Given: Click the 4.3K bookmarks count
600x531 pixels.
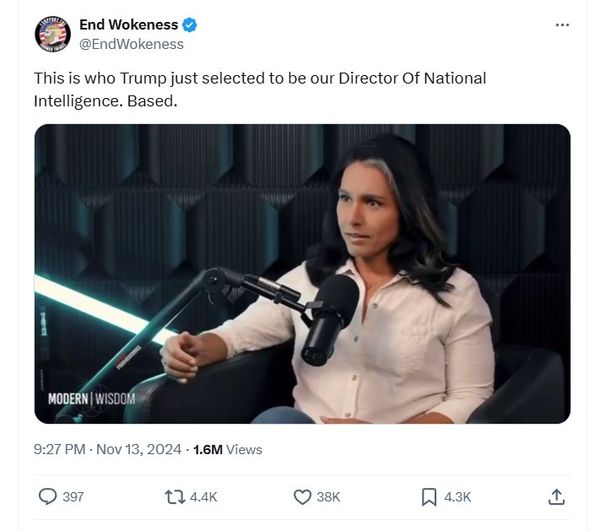Looking at the screenshot, I should 457,497.
